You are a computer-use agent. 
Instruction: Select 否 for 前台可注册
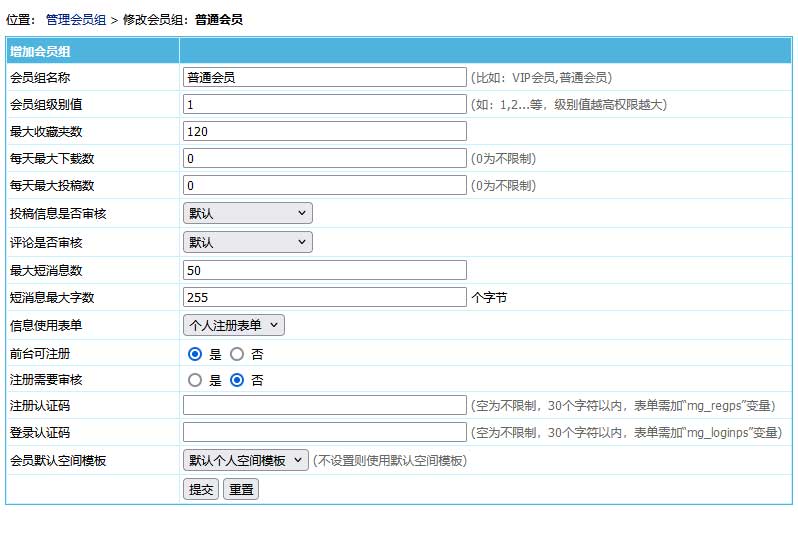pyautogui.click(x=237, y=353)
